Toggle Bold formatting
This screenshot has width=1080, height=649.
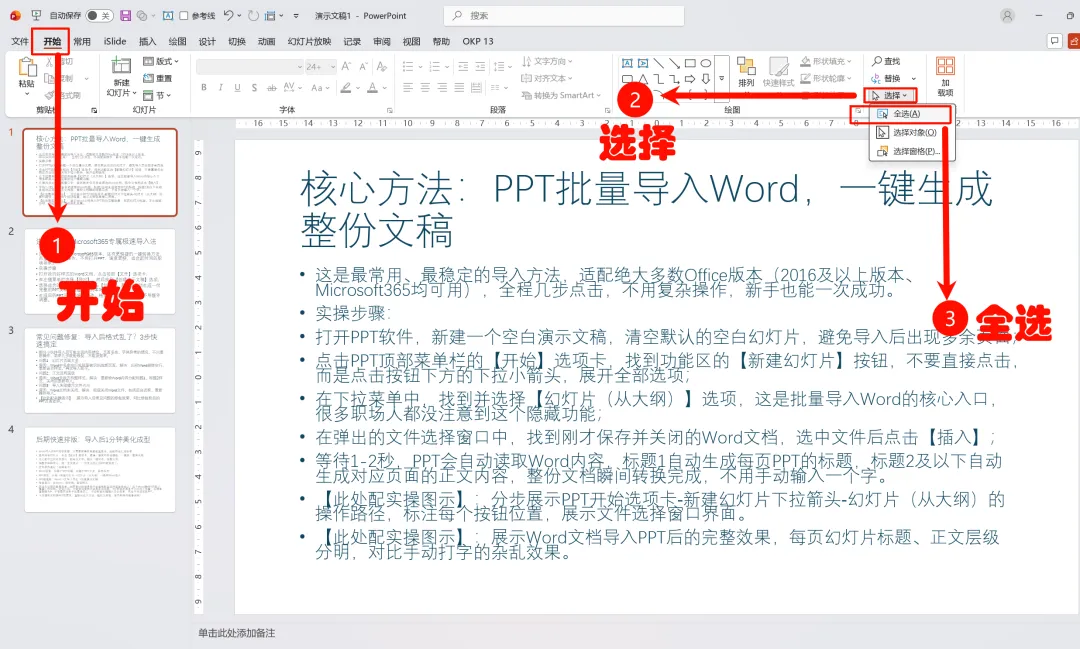tap(204, 87)
